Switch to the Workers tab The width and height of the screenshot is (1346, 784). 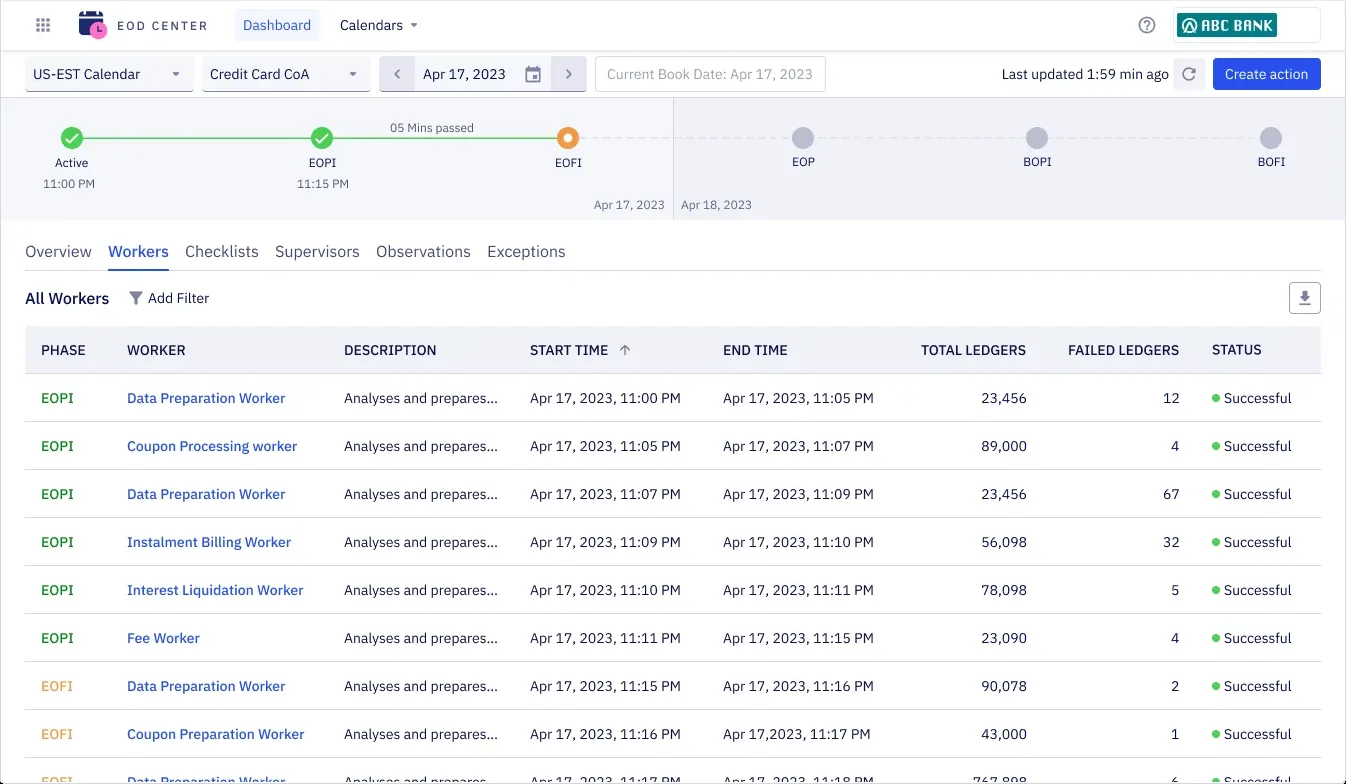[x=138, y=252]
